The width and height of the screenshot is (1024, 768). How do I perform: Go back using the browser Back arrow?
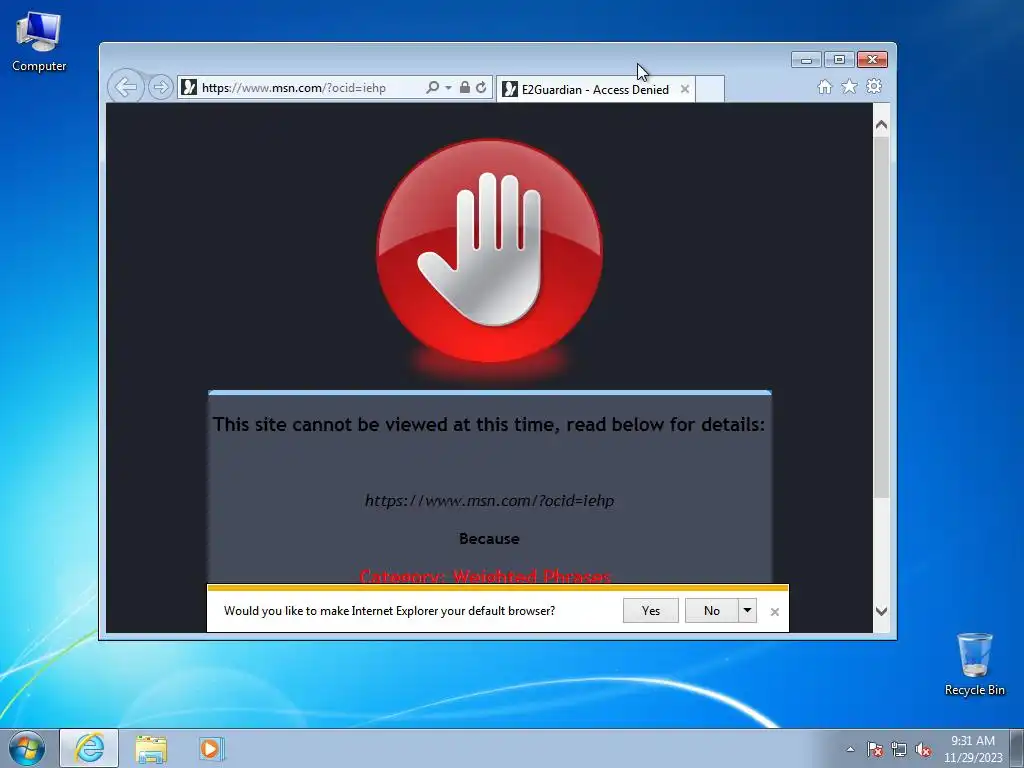pyautogui.click(x=125, y=86)
